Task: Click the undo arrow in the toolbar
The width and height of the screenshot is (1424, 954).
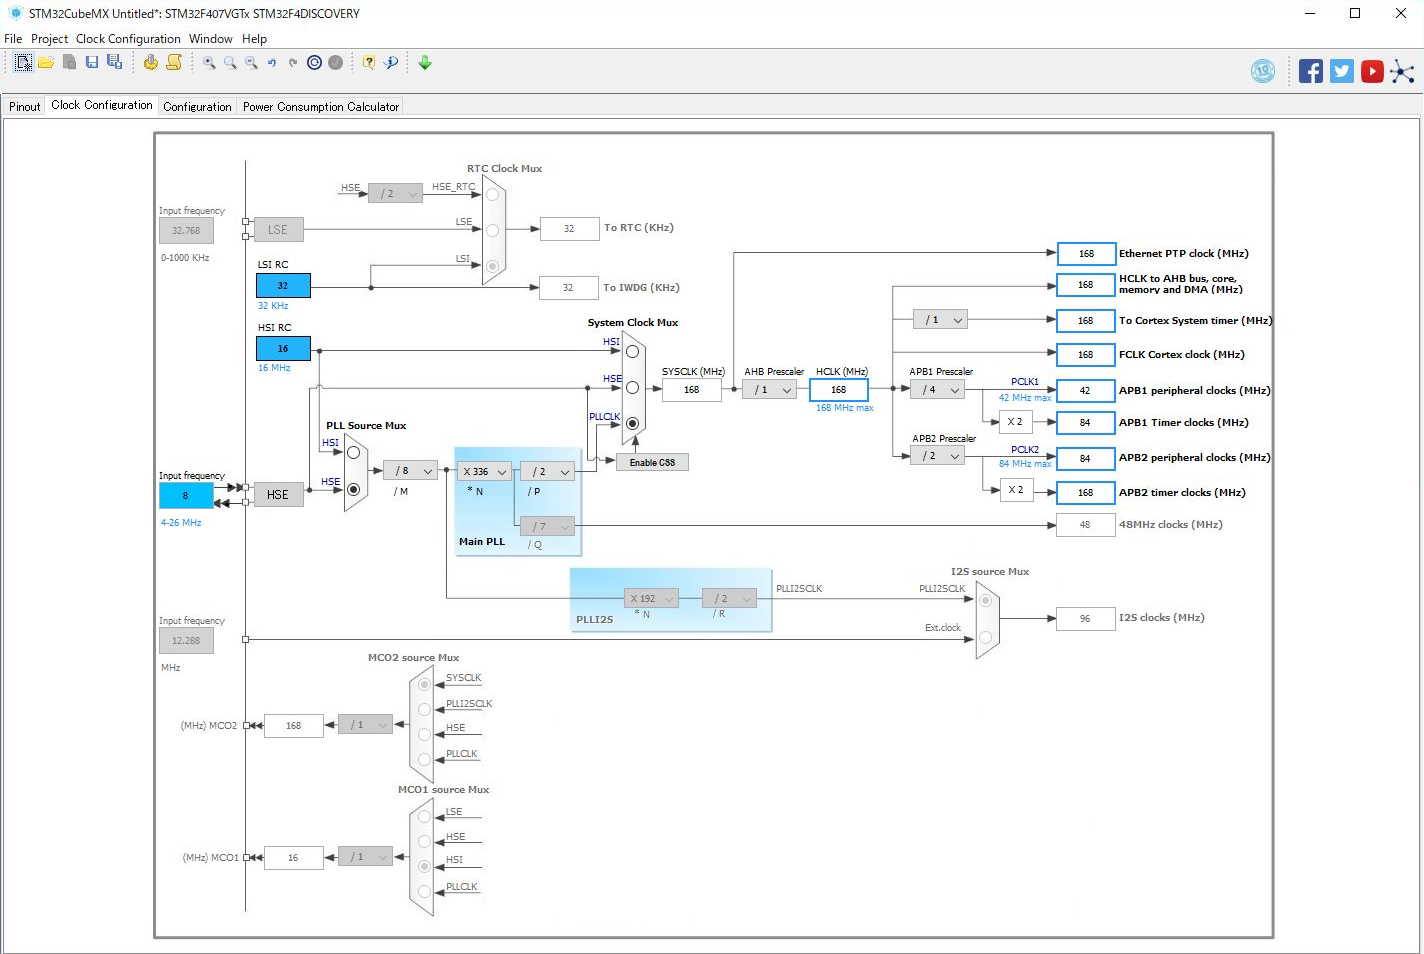Action: click(x=271, y=62)
